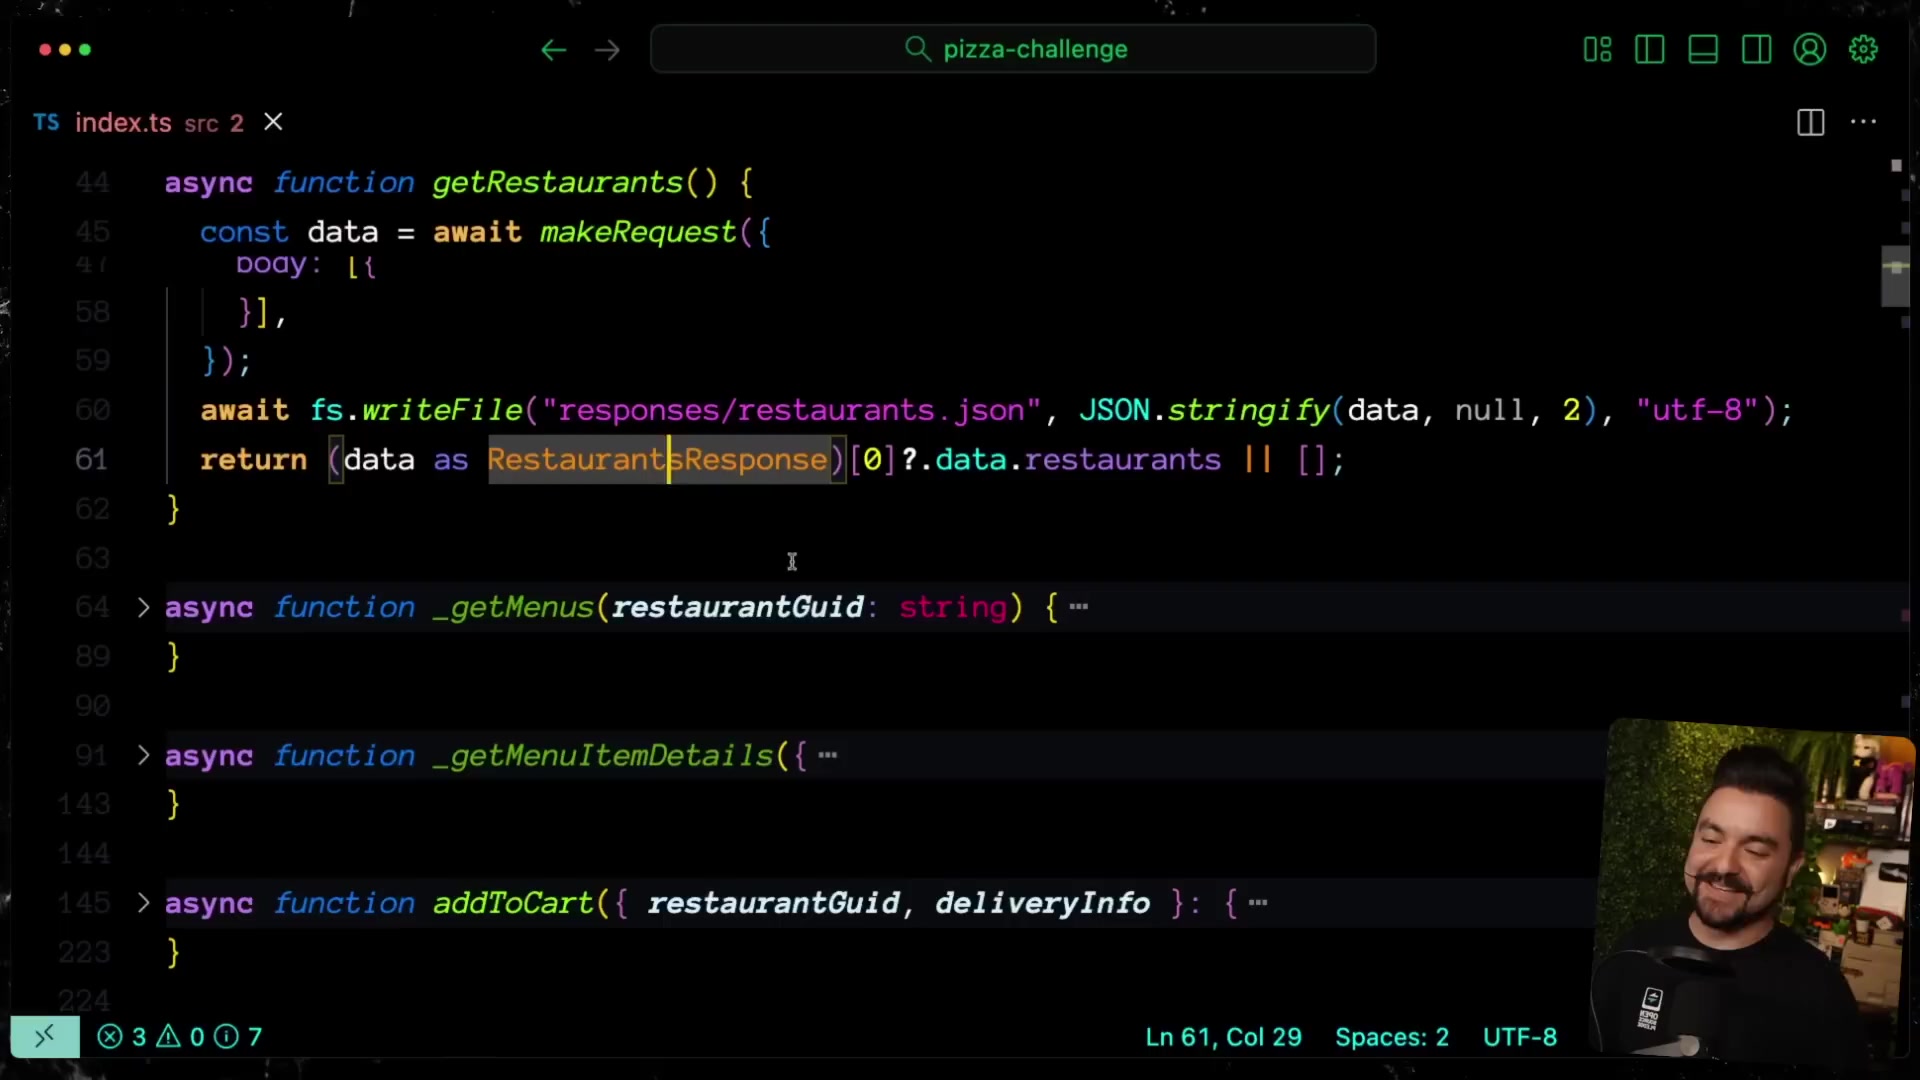Click the remote window status icon
The width and height of the screenshot is (1920, 1080).
(45, 1037)
